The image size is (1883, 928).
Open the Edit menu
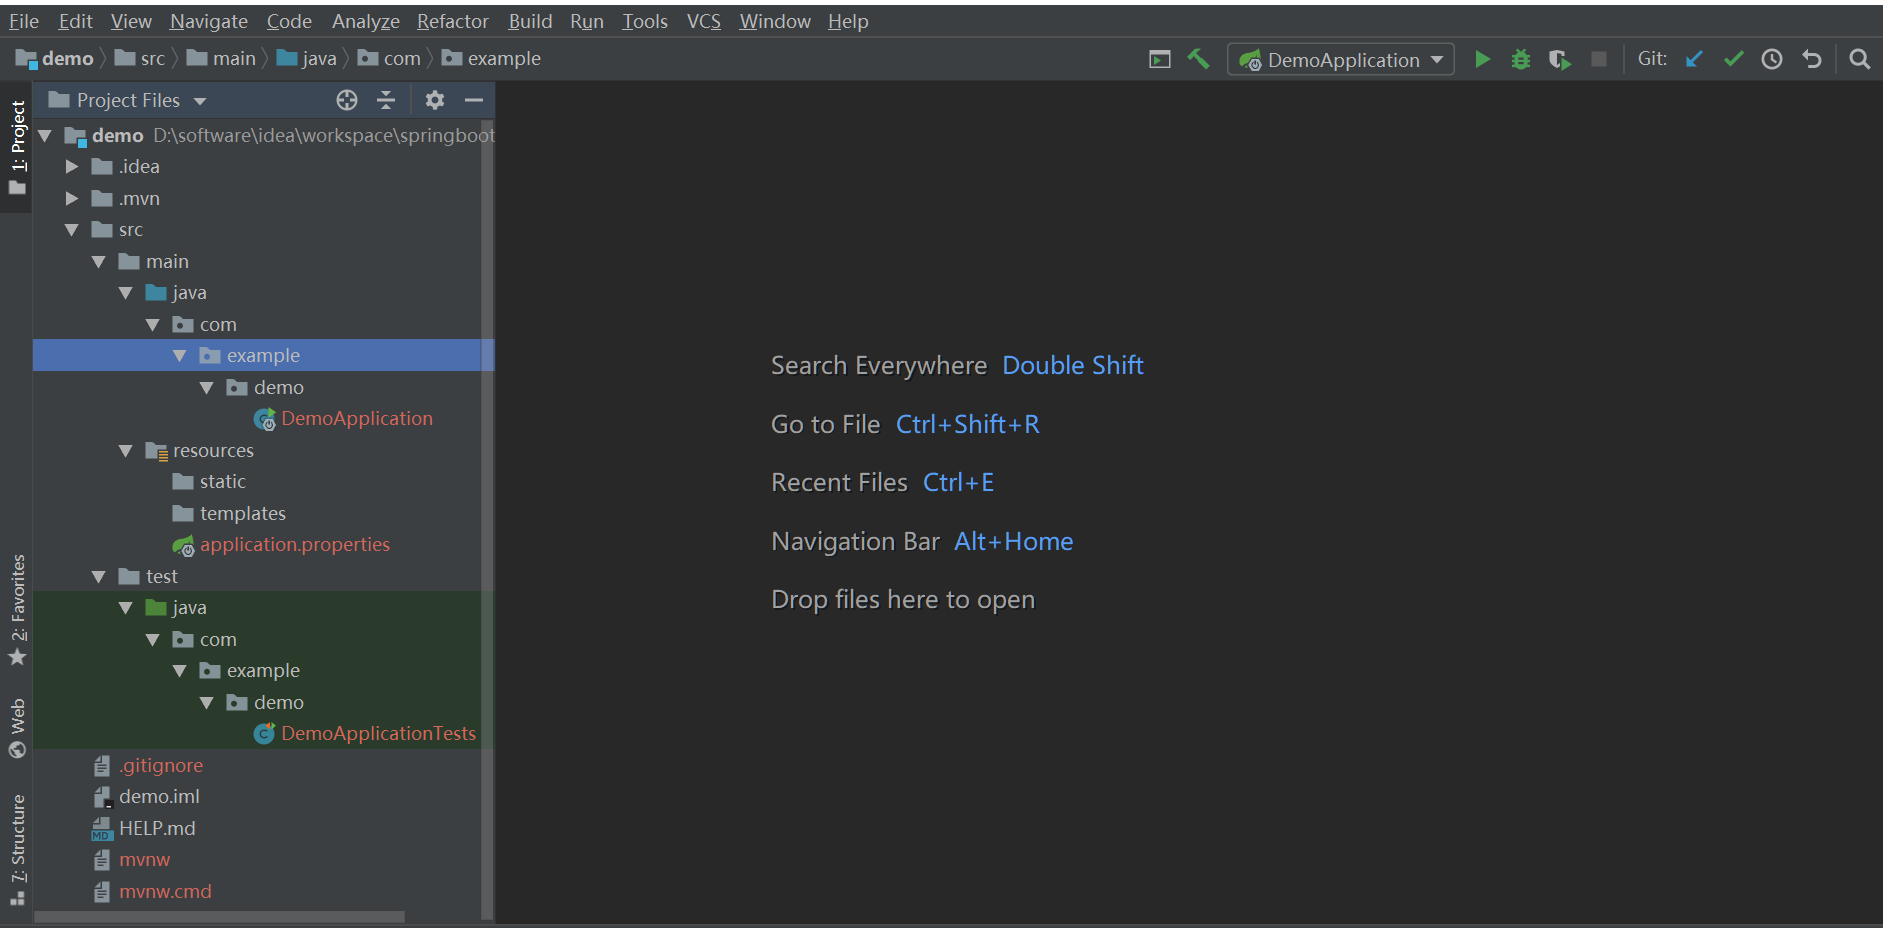tap(75, 21)
